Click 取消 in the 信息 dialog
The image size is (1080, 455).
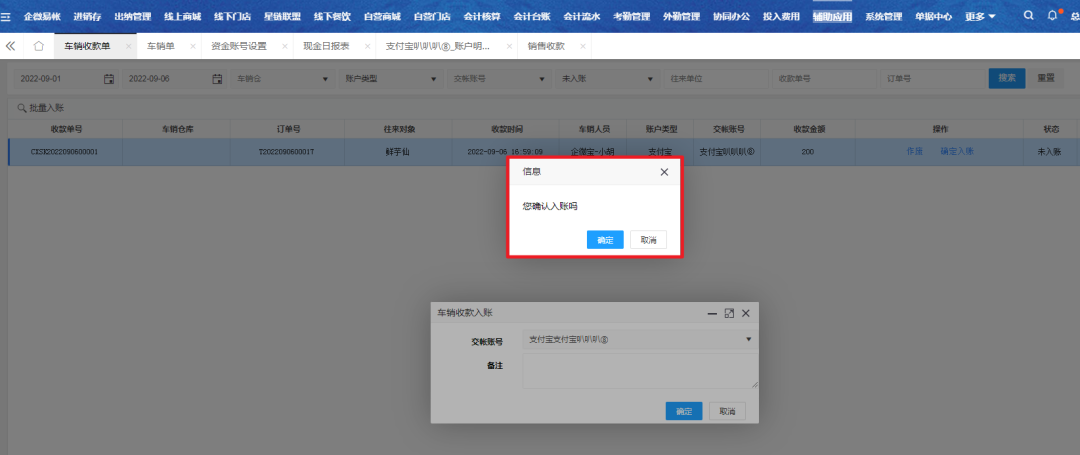[648, 240]
